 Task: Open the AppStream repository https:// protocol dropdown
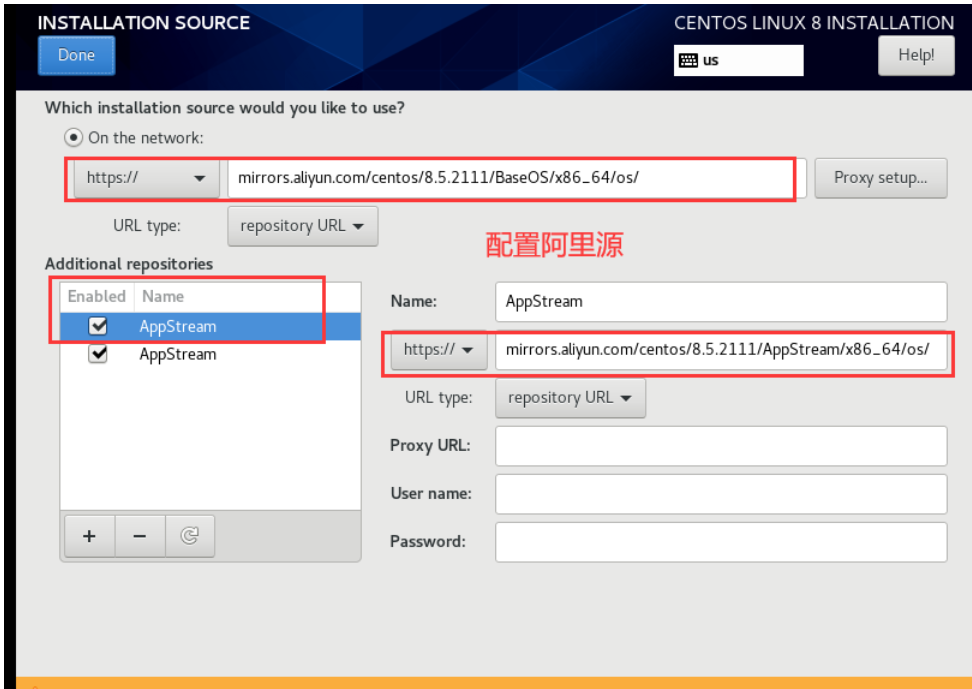[x=438, y=350]
